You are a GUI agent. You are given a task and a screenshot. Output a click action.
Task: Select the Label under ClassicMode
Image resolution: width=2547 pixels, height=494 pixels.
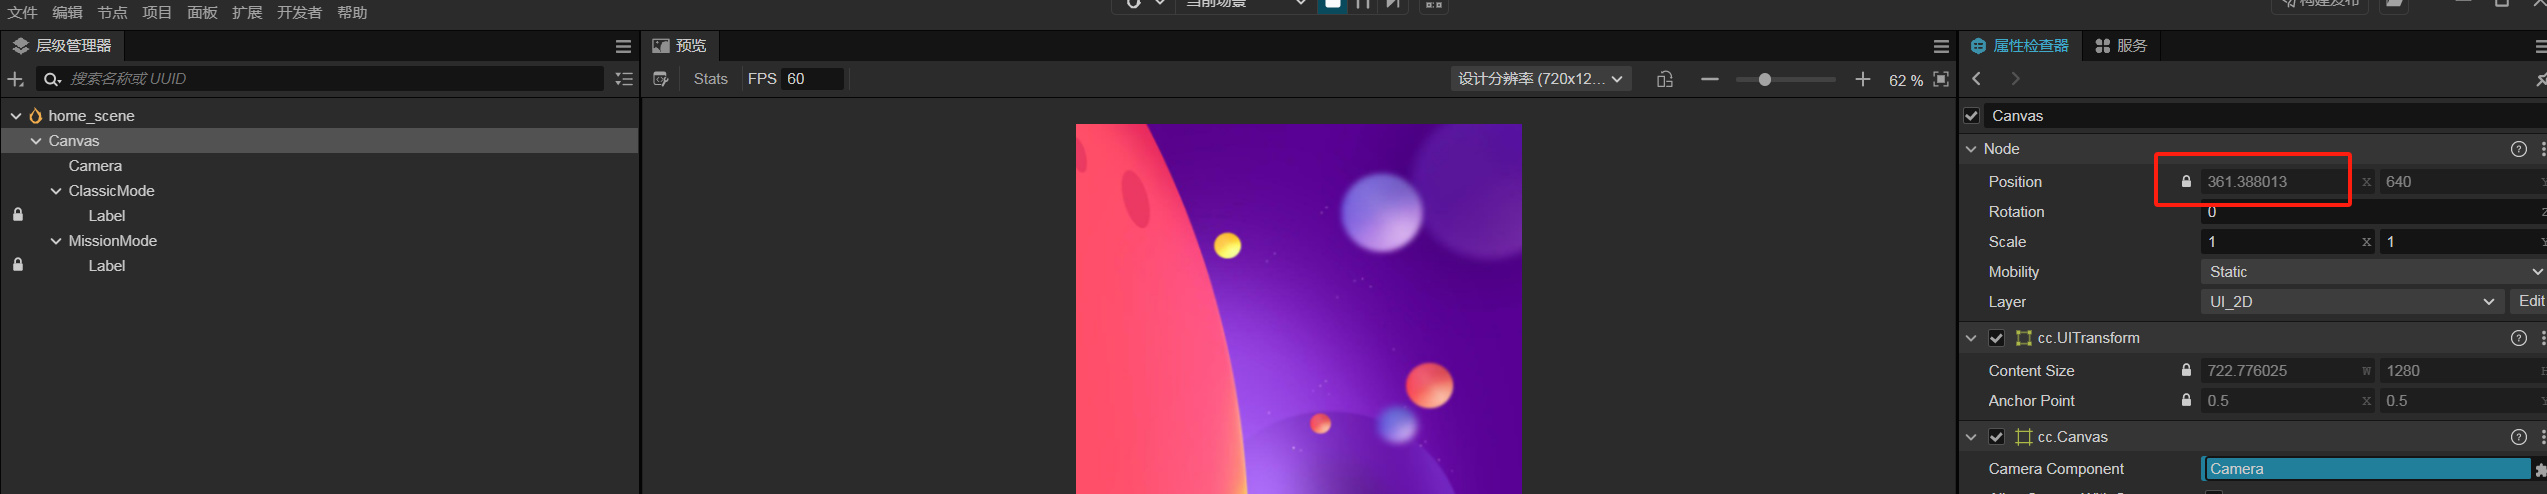[106, 216]
